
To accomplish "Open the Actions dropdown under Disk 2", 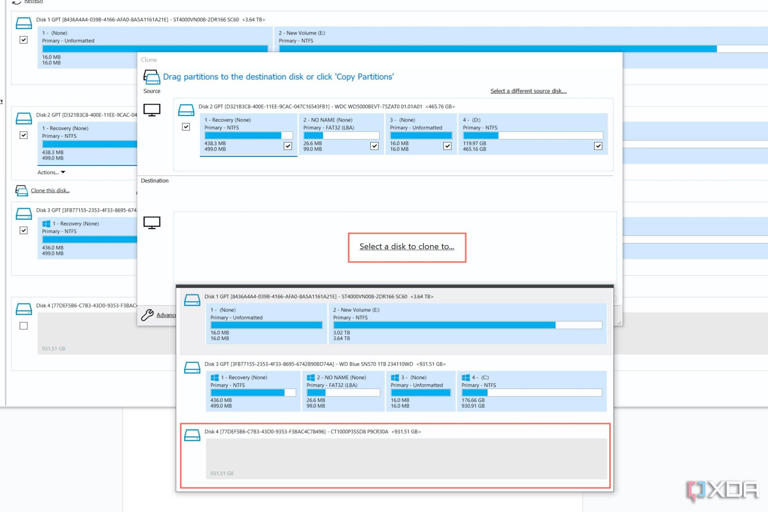I will pyautogui.click(x=51, y=172).
